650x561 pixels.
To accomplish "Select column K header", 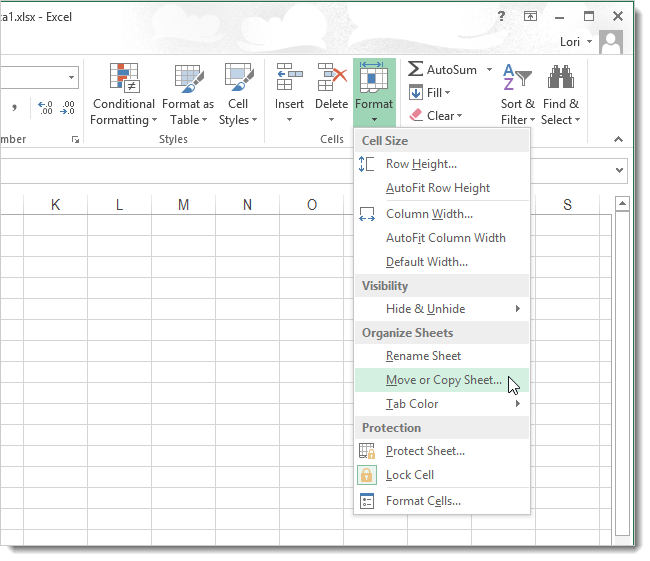I will (55, 205).
